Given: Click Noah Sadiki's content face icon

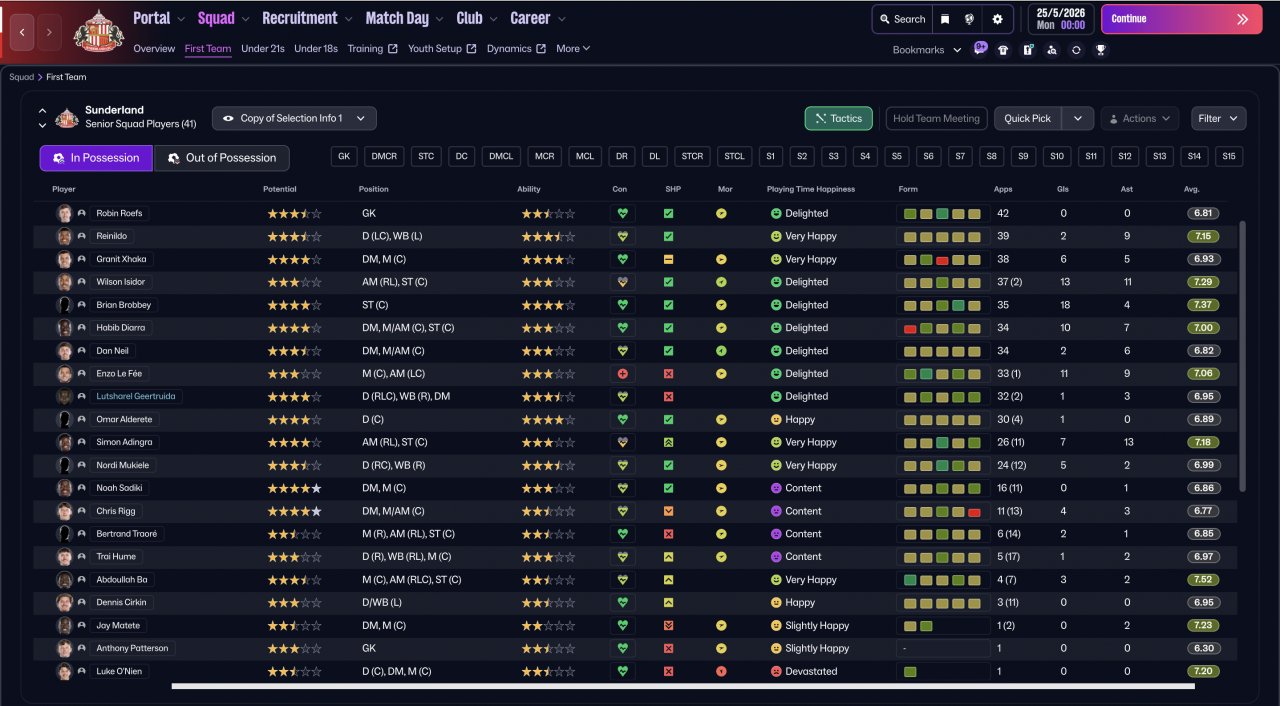Looking at the screenshot, I should click(775, 488).
